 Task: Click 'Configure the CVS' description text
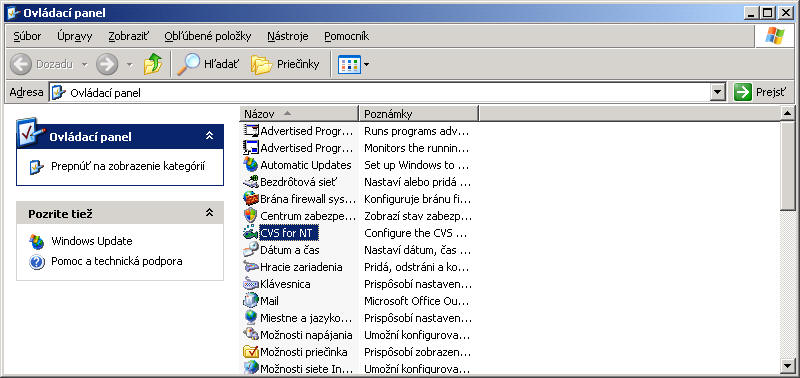click(415, 233)
